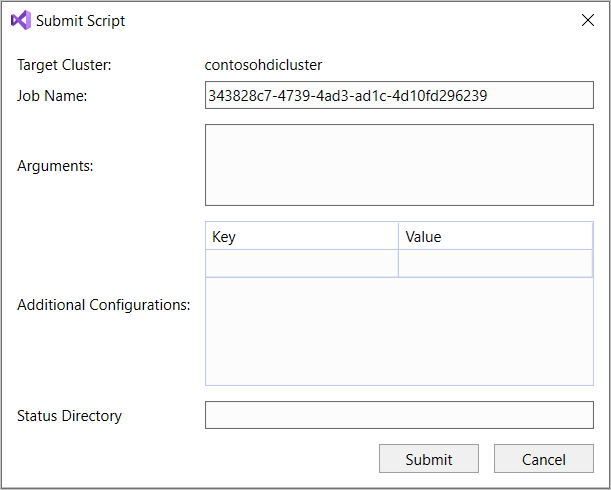Focus the Status Directory input field
The height and width of the screenshot is (490, 611).
pos(398,415)
